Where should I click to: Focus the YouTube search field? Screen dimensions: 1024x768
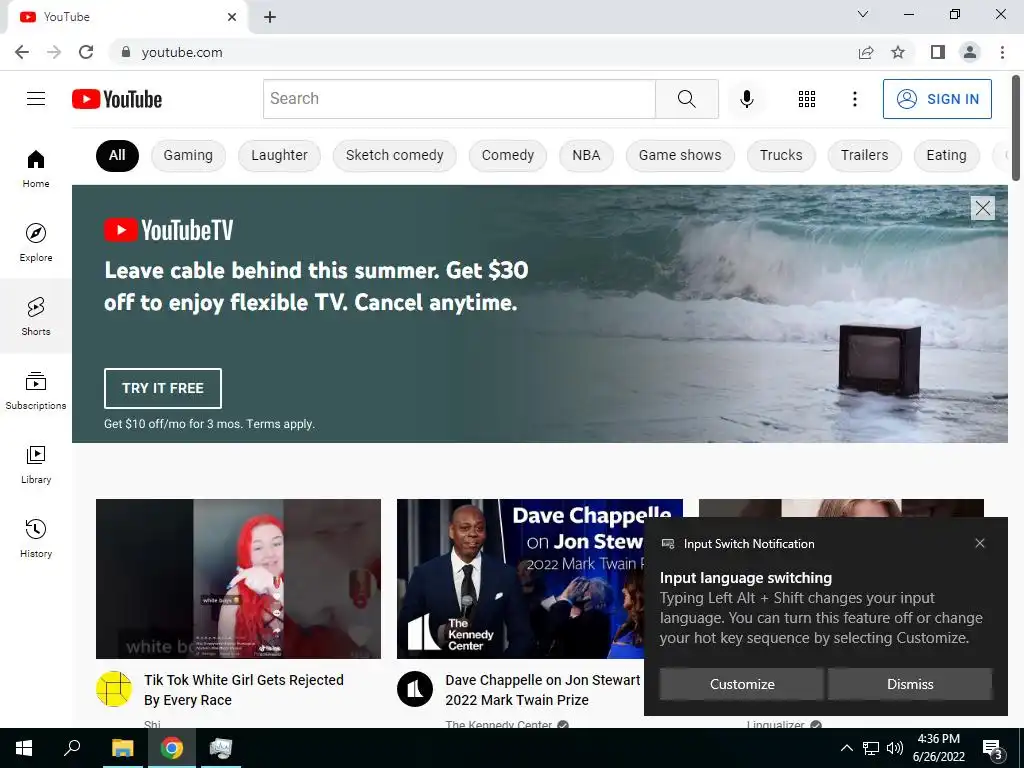pyautogui.click(x=459, y=99)
